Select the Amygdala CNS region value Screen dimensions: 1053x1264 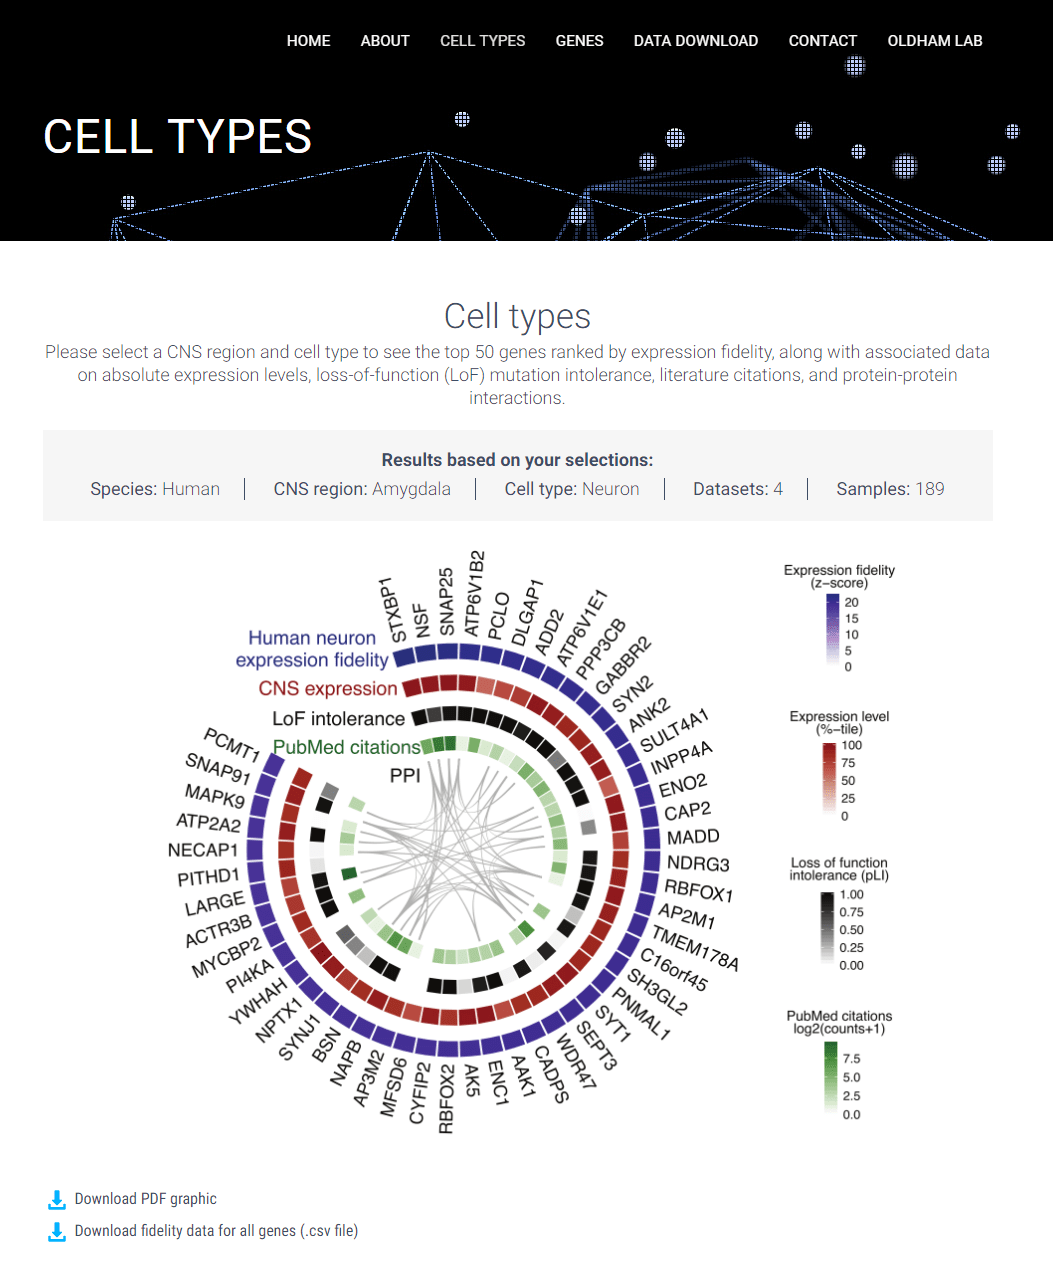point(411,489)
